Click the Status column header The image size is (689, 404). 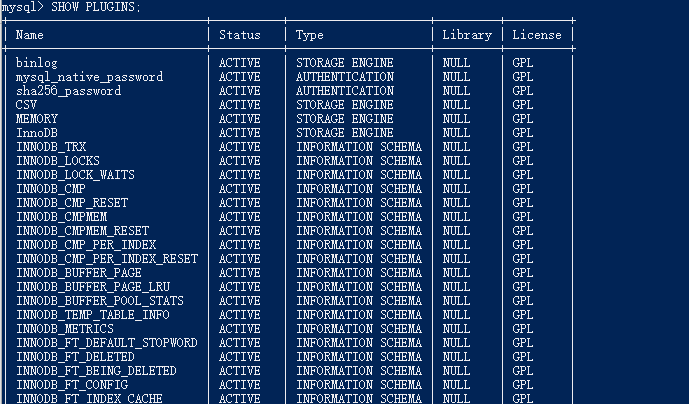[x=239, y=35]
